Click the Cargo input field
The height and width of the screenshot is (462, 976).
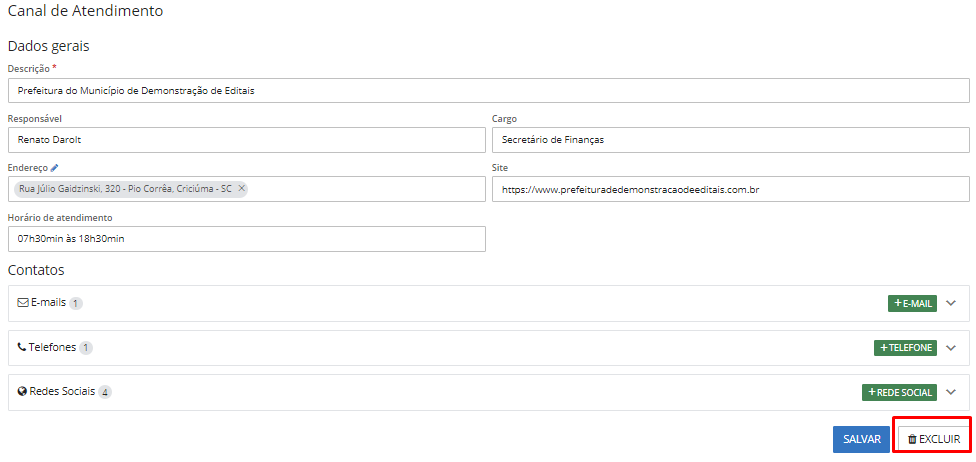[x=730, y=140]
